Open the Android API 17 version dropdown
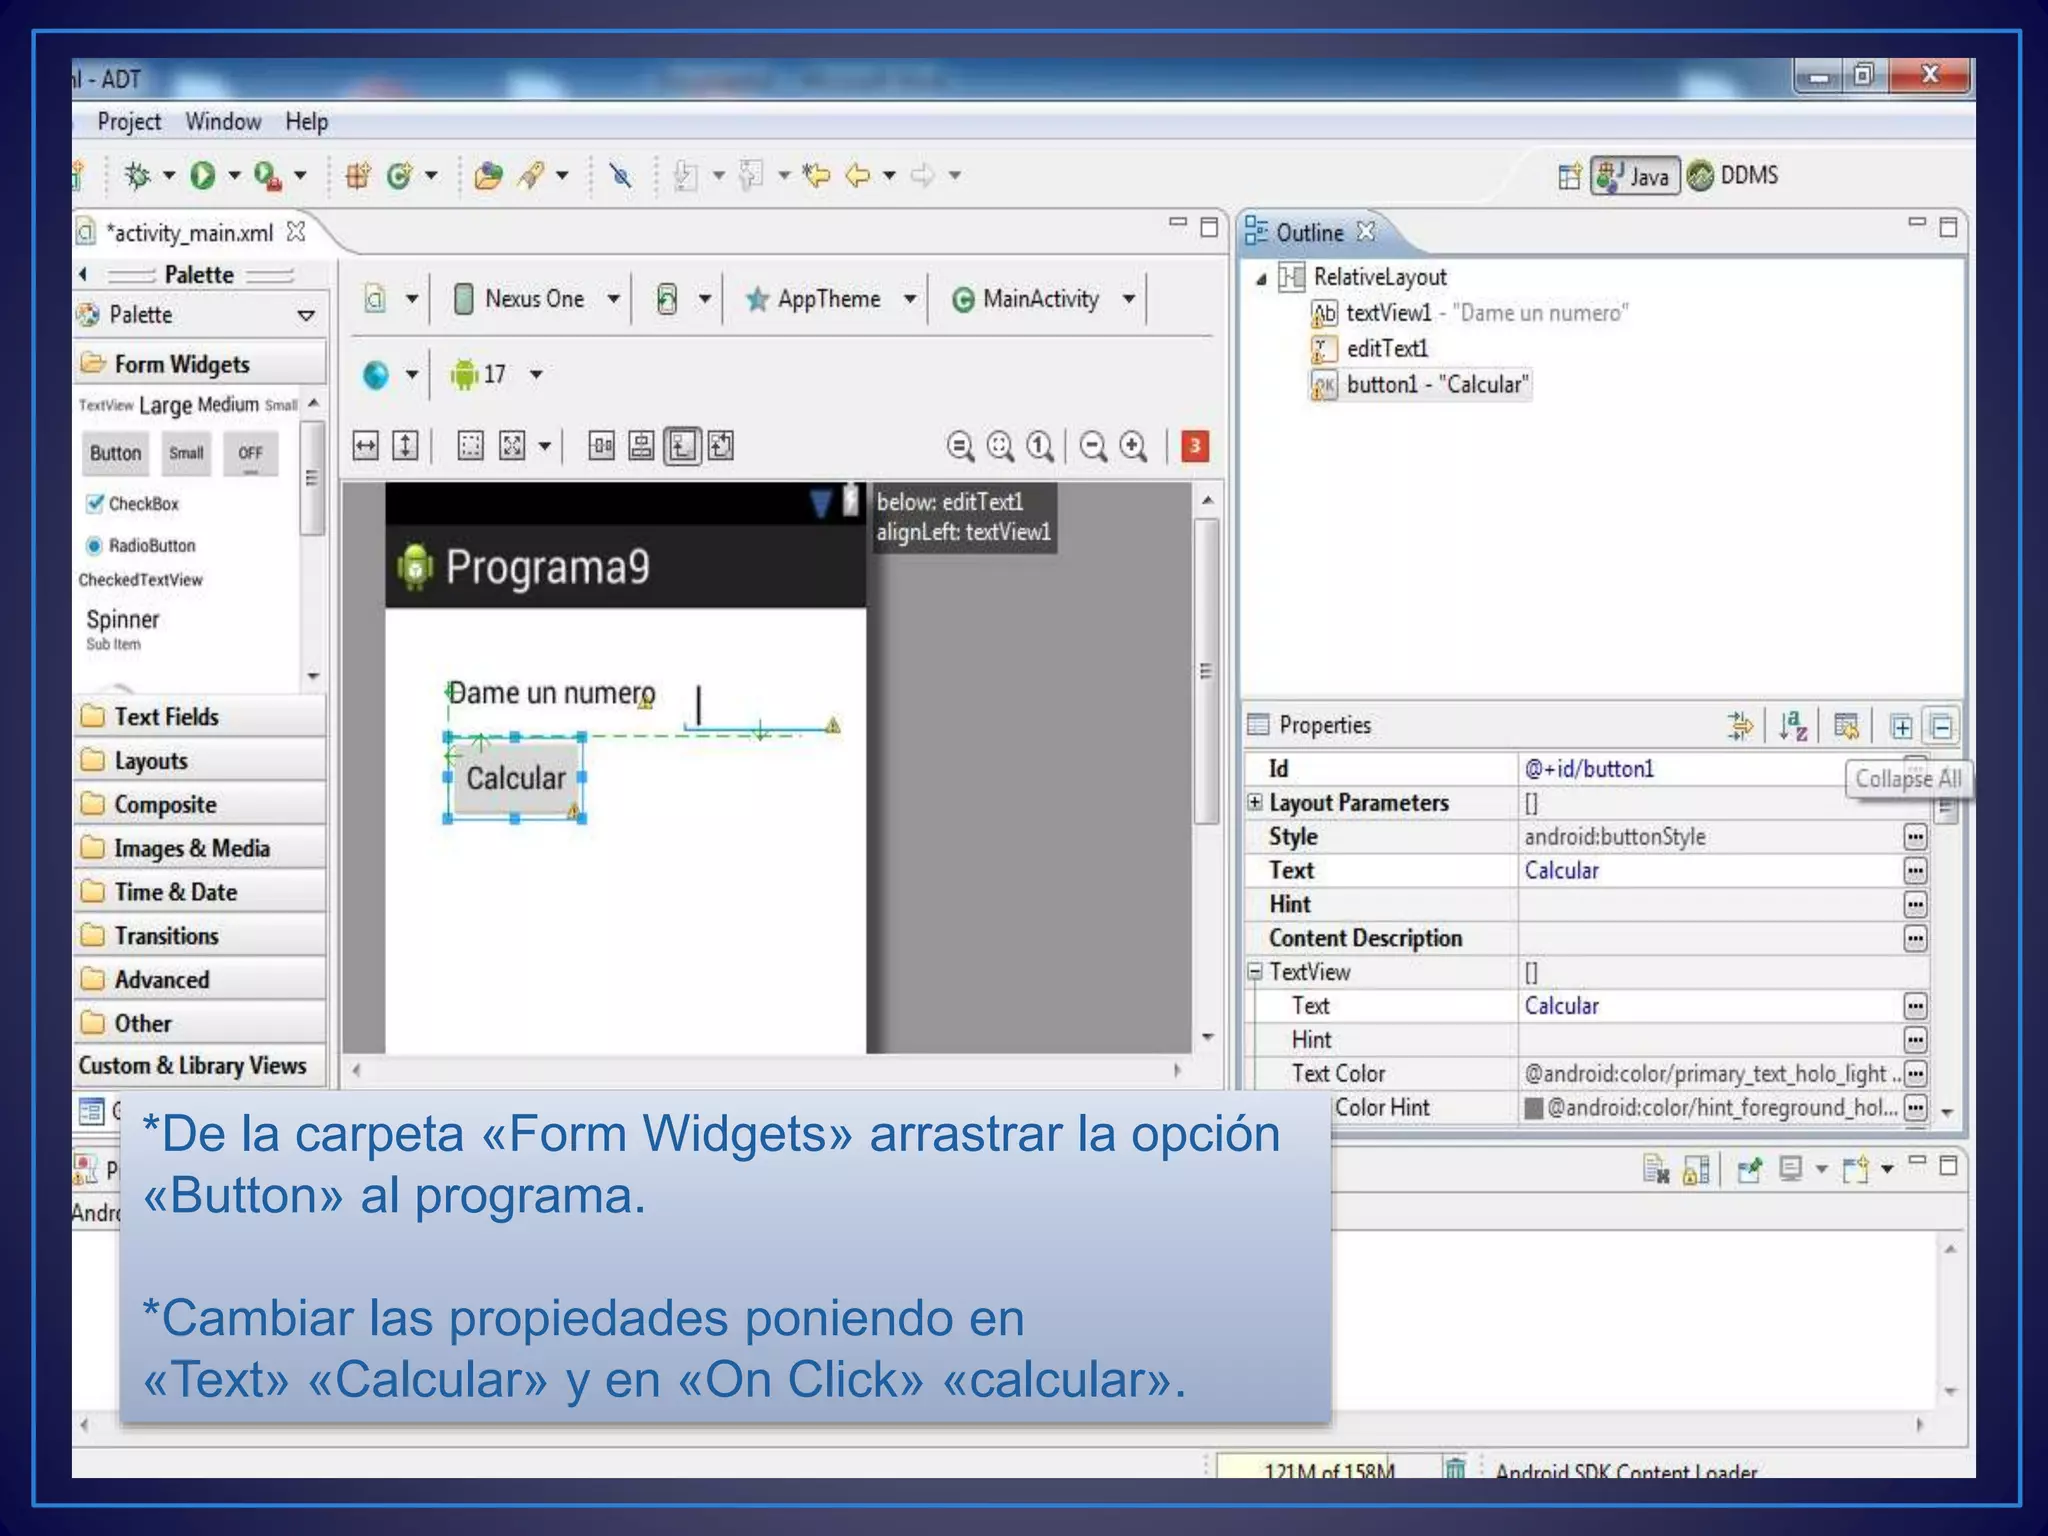Image resolution: width=2048 pixels, height=1536 pixels. coord(536,375)
